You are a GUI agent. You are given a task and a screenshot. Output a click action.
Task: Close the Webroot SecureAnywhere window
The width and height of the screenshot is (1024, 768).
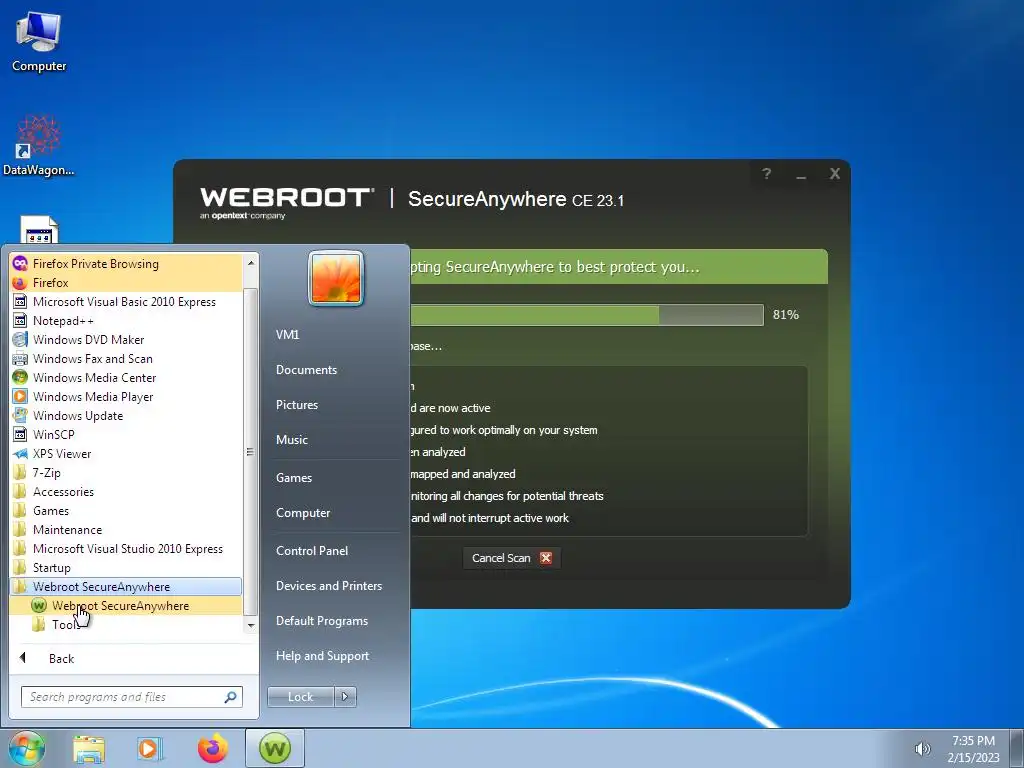click(835, 174)
